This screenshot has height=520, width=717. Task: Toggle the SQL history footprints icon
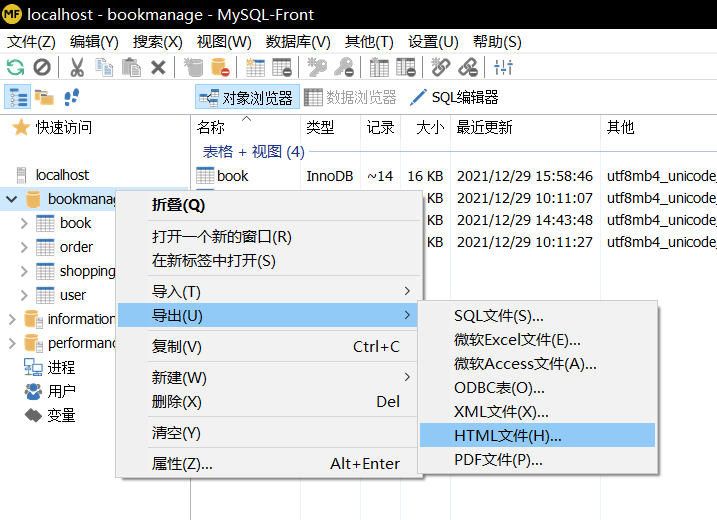(71, 97)
